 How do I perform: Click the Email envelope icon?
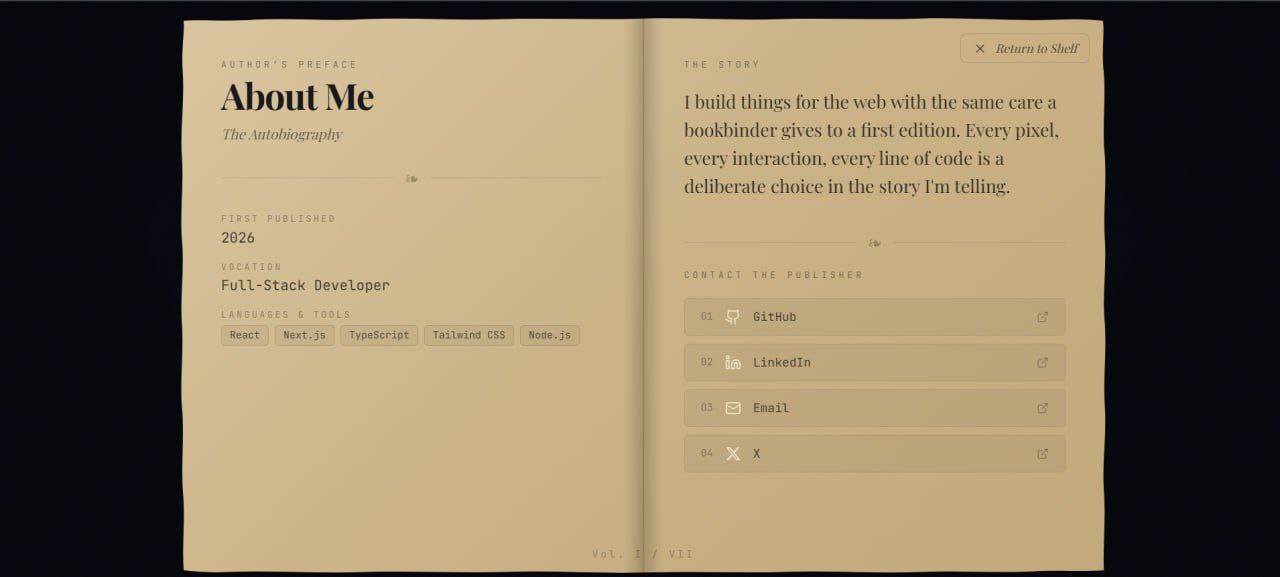pos(733,408)
